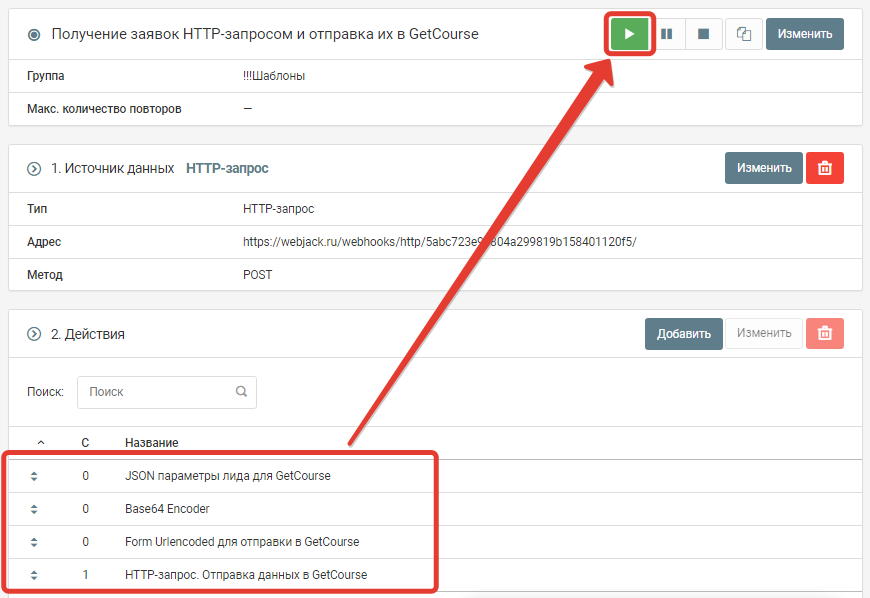The image size is (870, 598).
Task: Click the trash icon in Действия section
Action: coord(825,334)
